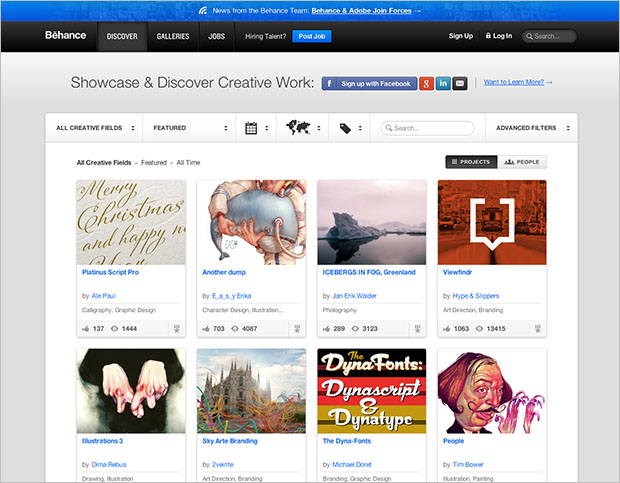This screenshot has width=620, height=483.
Task: Click the dropdown arrows beside the world map
Action: [x=319, y=128]
